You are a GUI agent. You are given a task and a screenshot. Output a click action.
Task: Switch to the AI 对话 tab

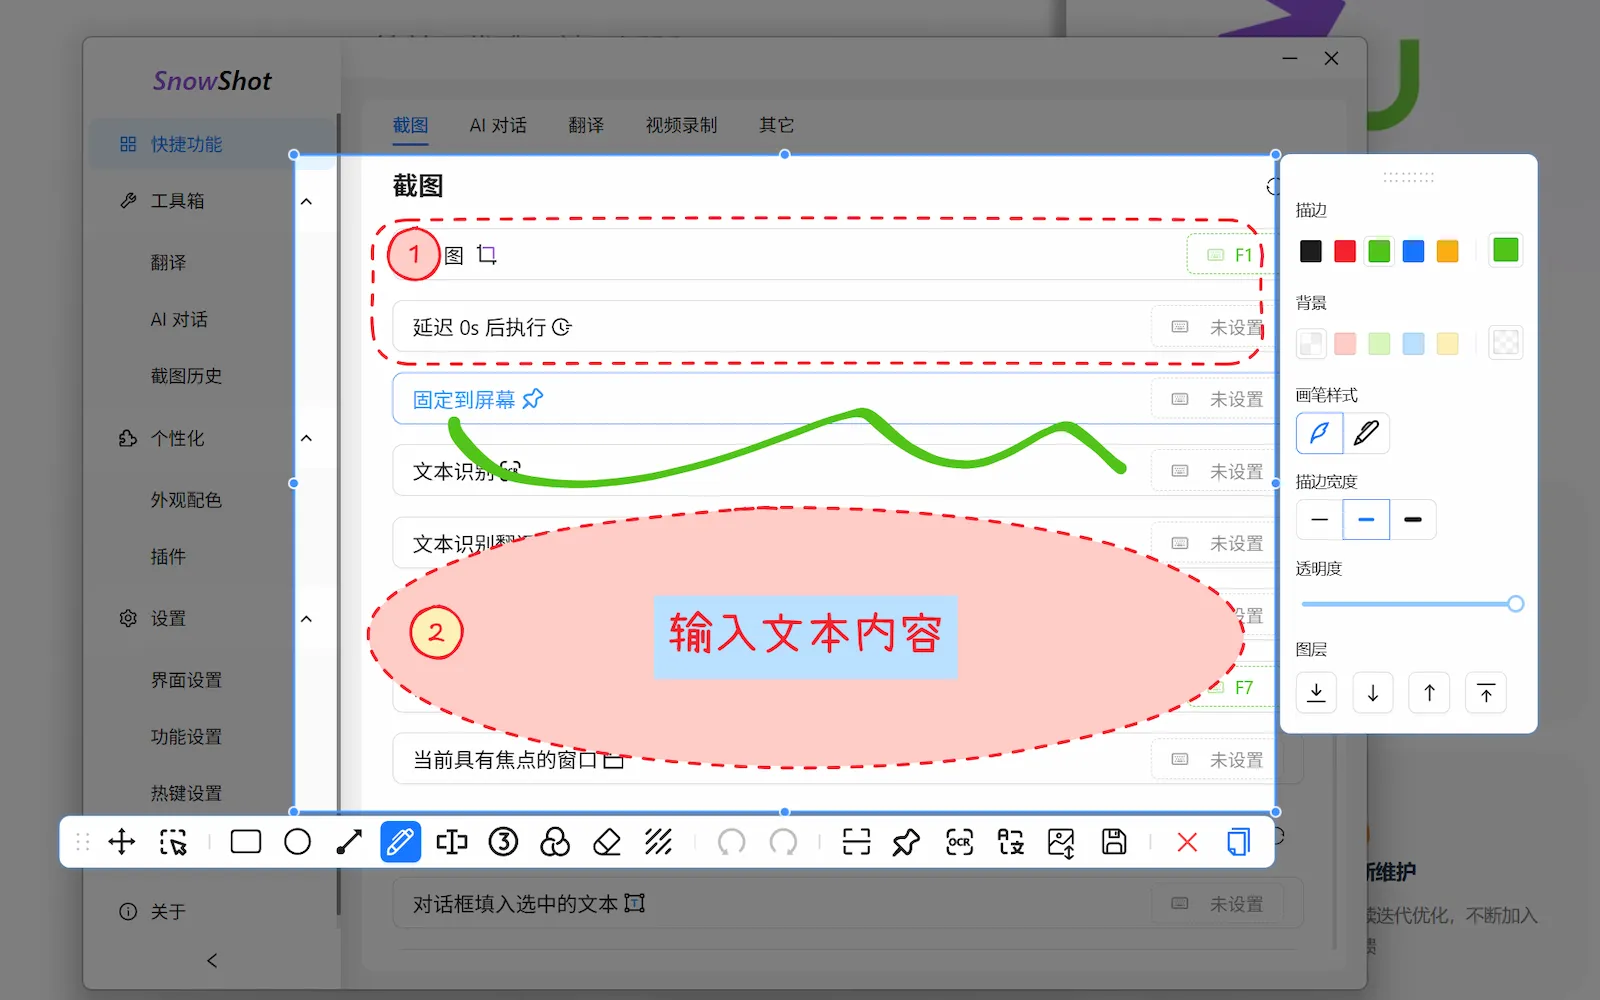click(x=497, y=124)
